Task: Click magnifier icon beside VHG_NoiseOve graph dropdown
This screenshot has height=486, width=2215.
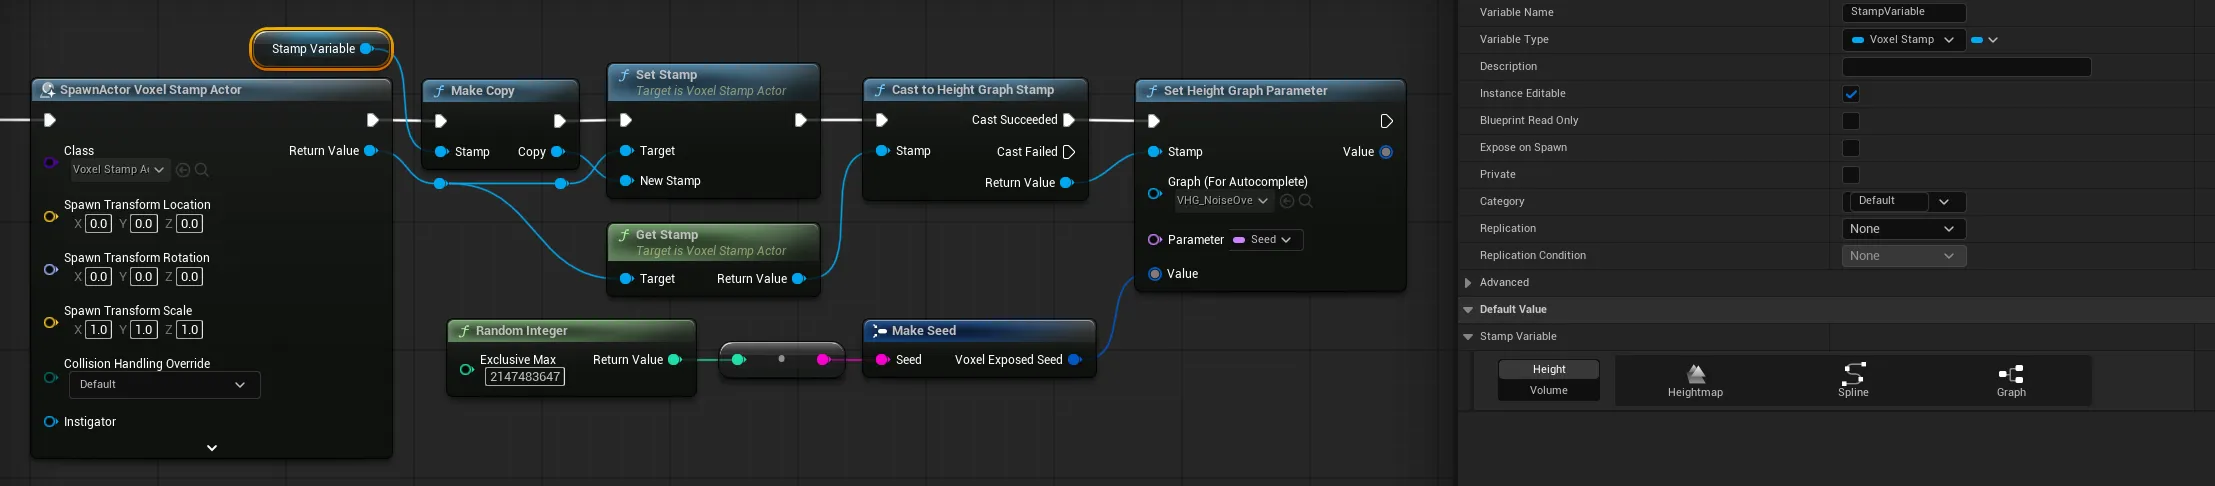Action: [1306, 201]
